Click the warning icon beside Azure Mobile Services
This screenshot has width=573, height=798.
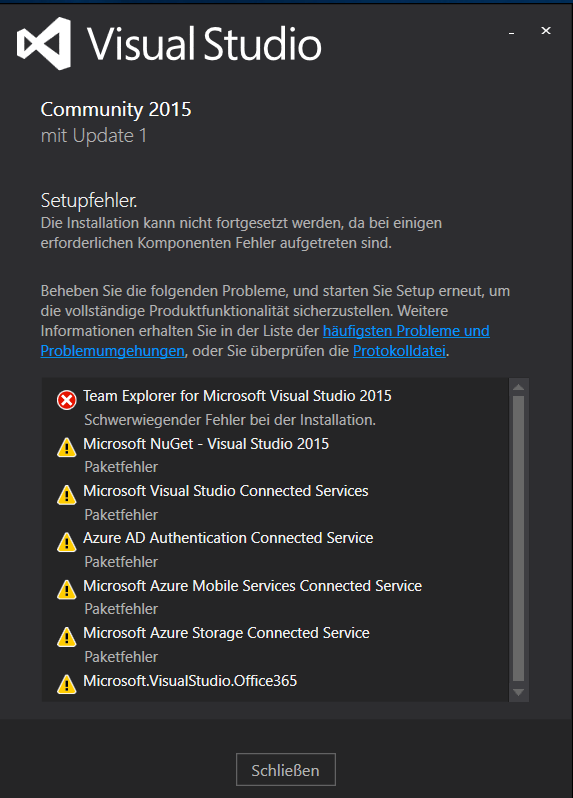[x=67, y=590]
